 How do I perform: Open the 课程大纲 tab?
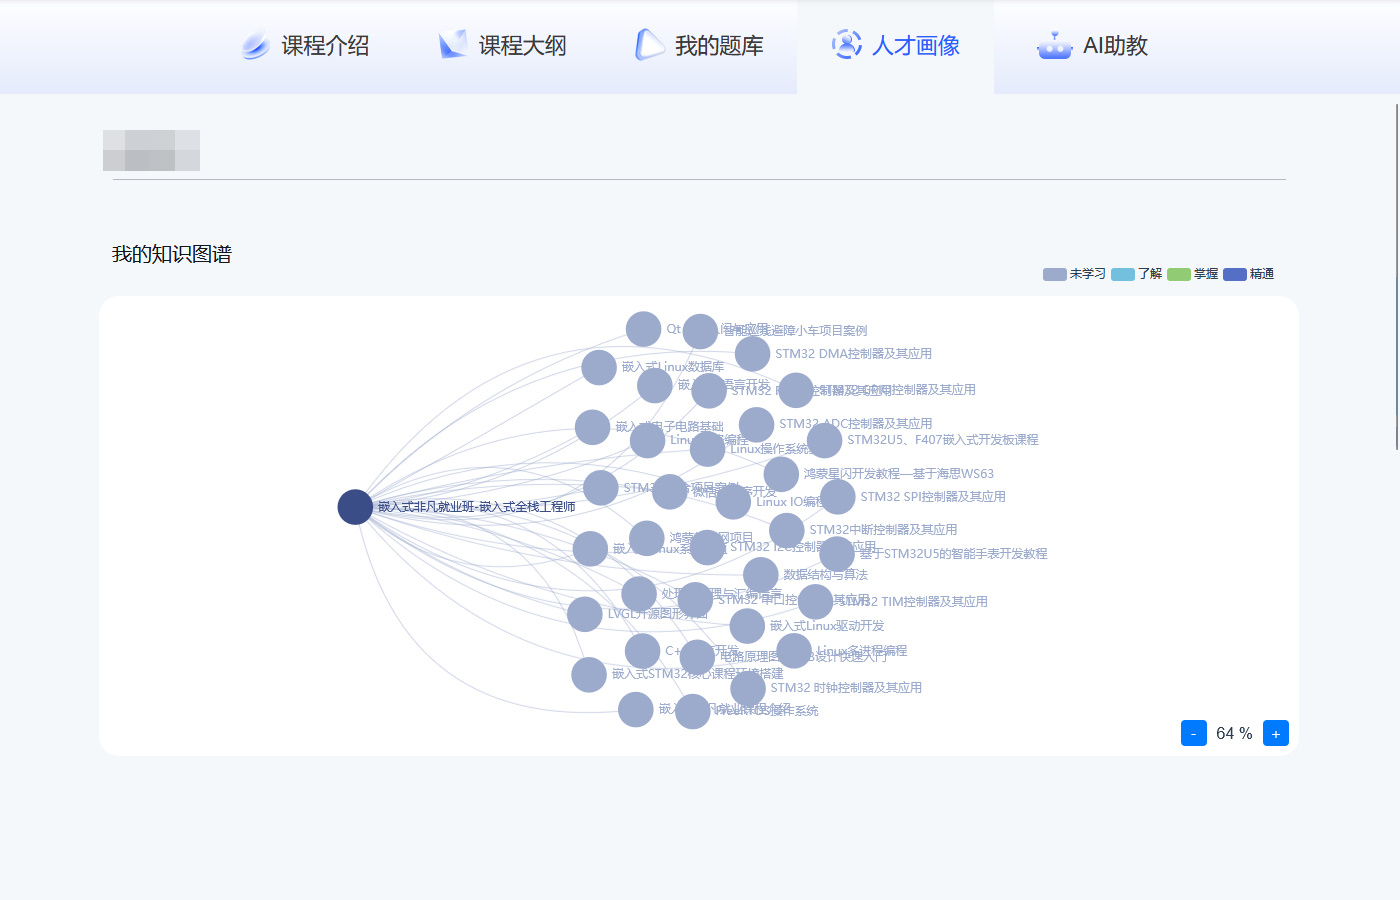pyautogui.click(x=503, y=46)
